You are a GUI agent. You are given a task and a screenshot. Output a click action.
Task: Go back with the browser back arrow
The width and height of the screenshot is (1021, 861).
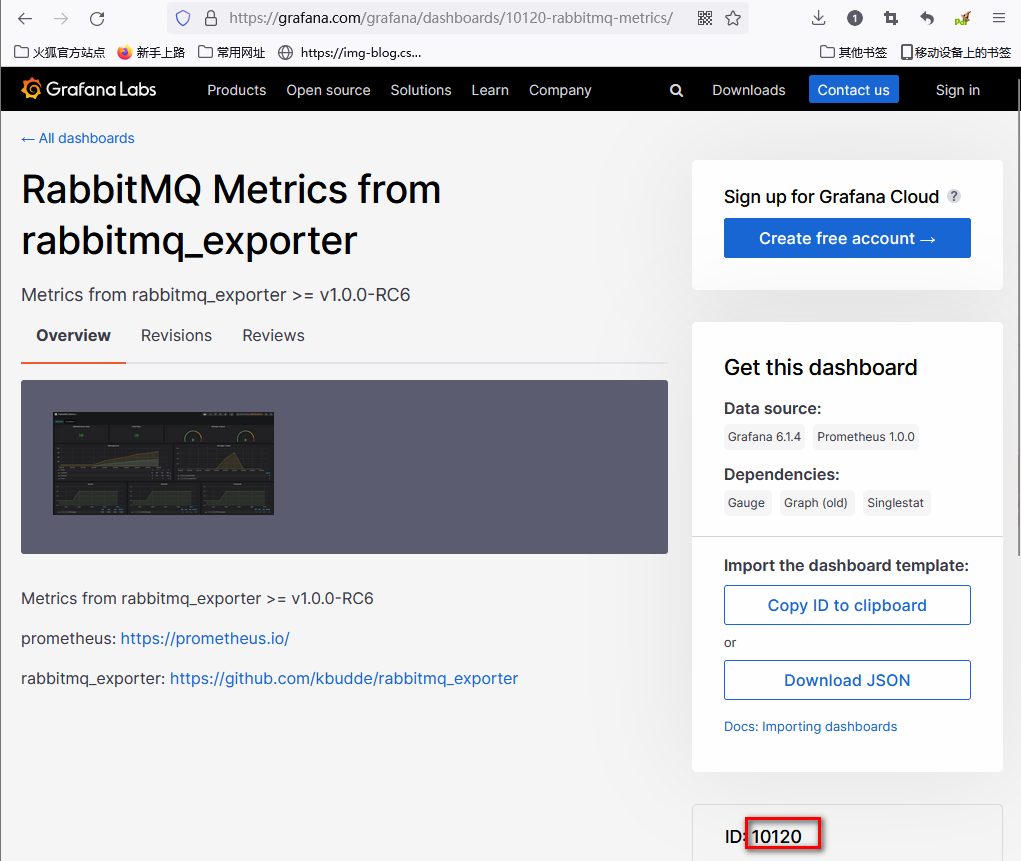click(x=25, y=18)
